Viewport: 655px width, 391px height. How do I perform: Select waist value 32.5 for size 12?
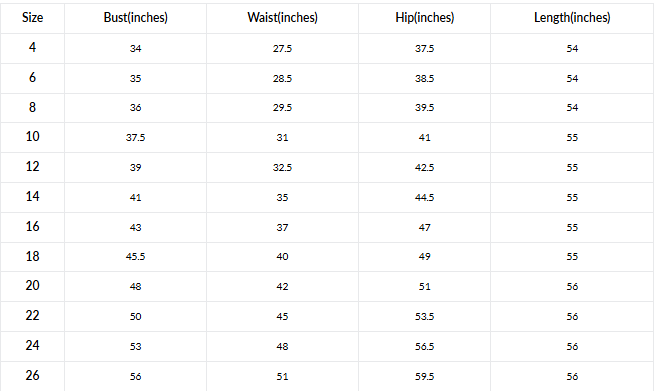tap(282, 168)
